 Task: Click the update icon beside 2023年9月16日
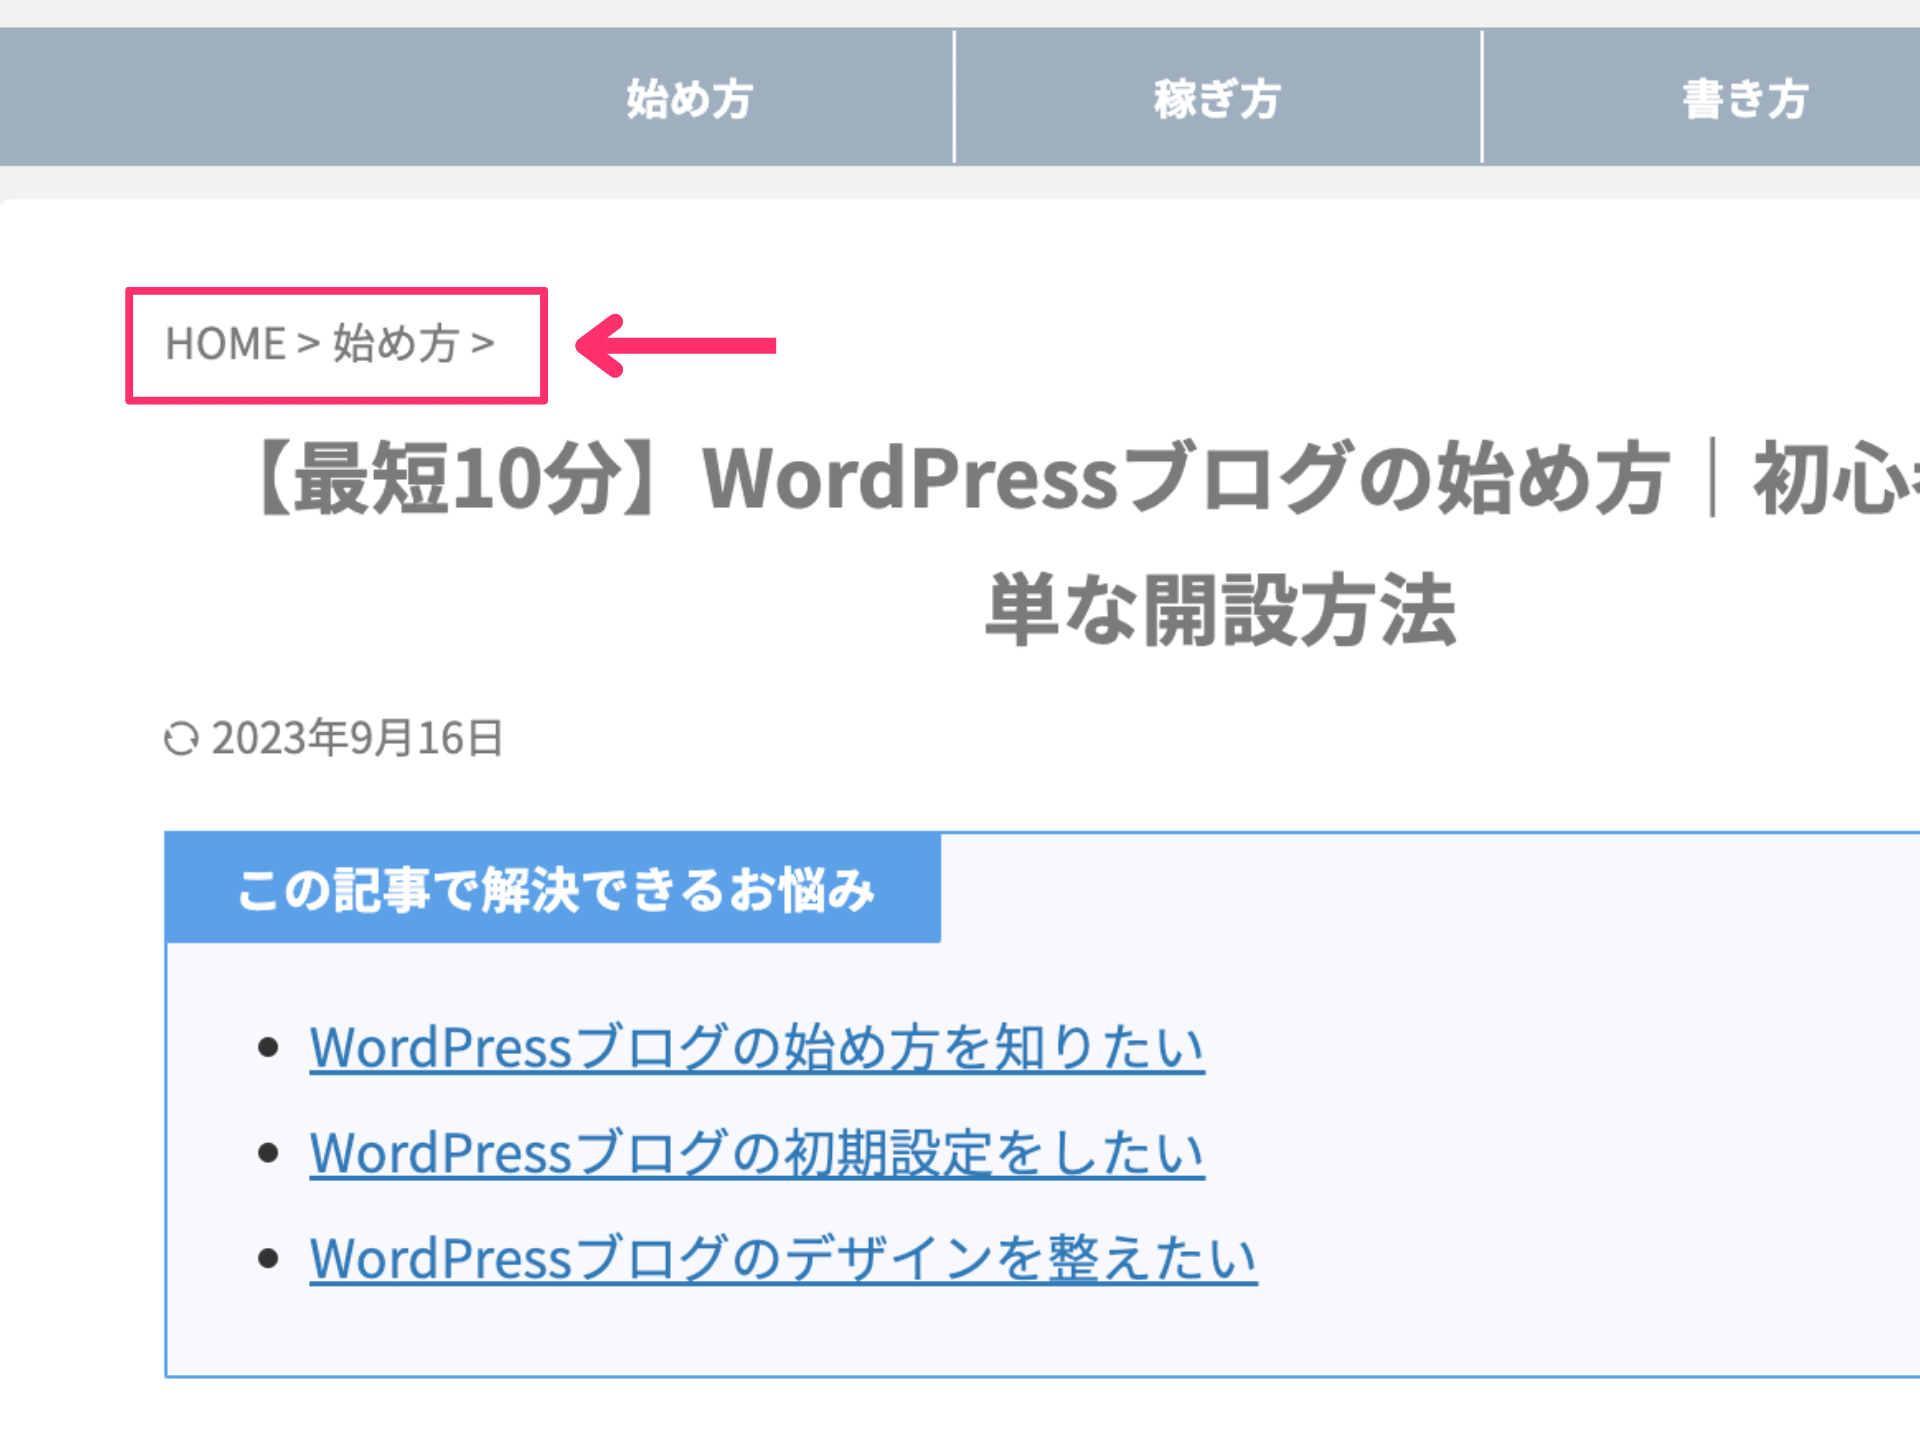click(181, 739)
